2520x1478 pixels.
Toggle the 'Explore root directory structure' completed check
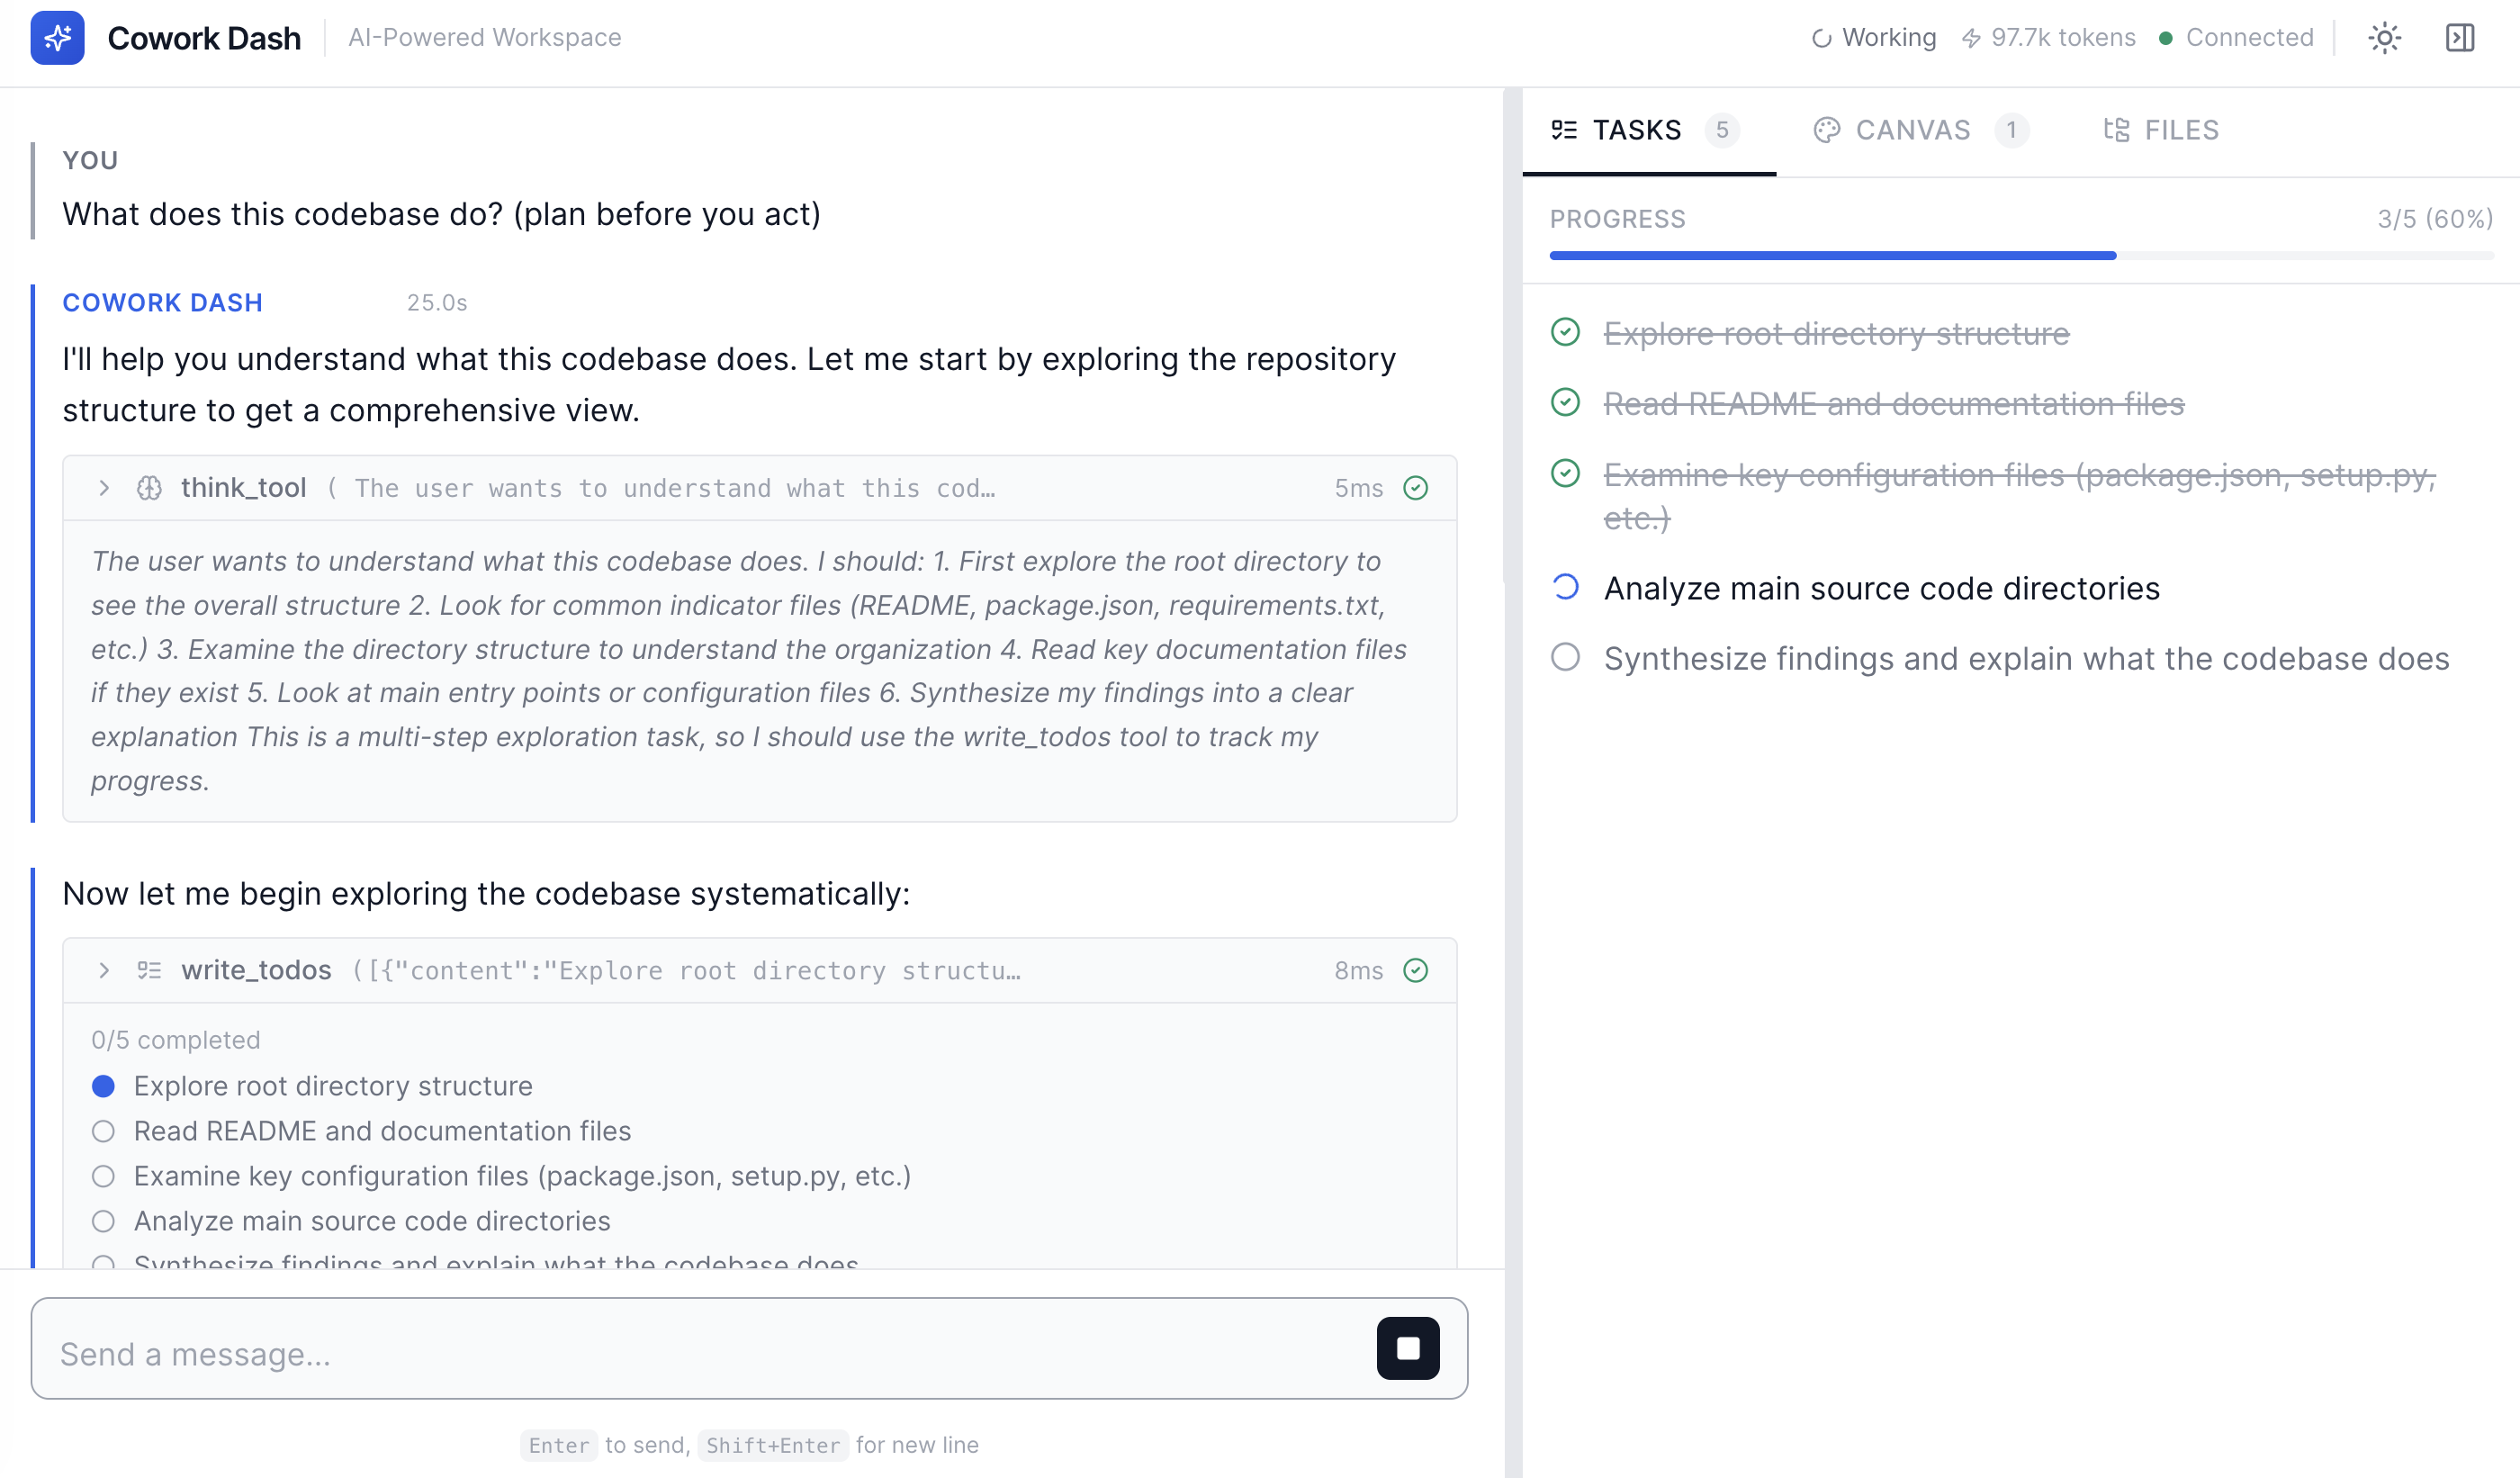(1565, 332)
